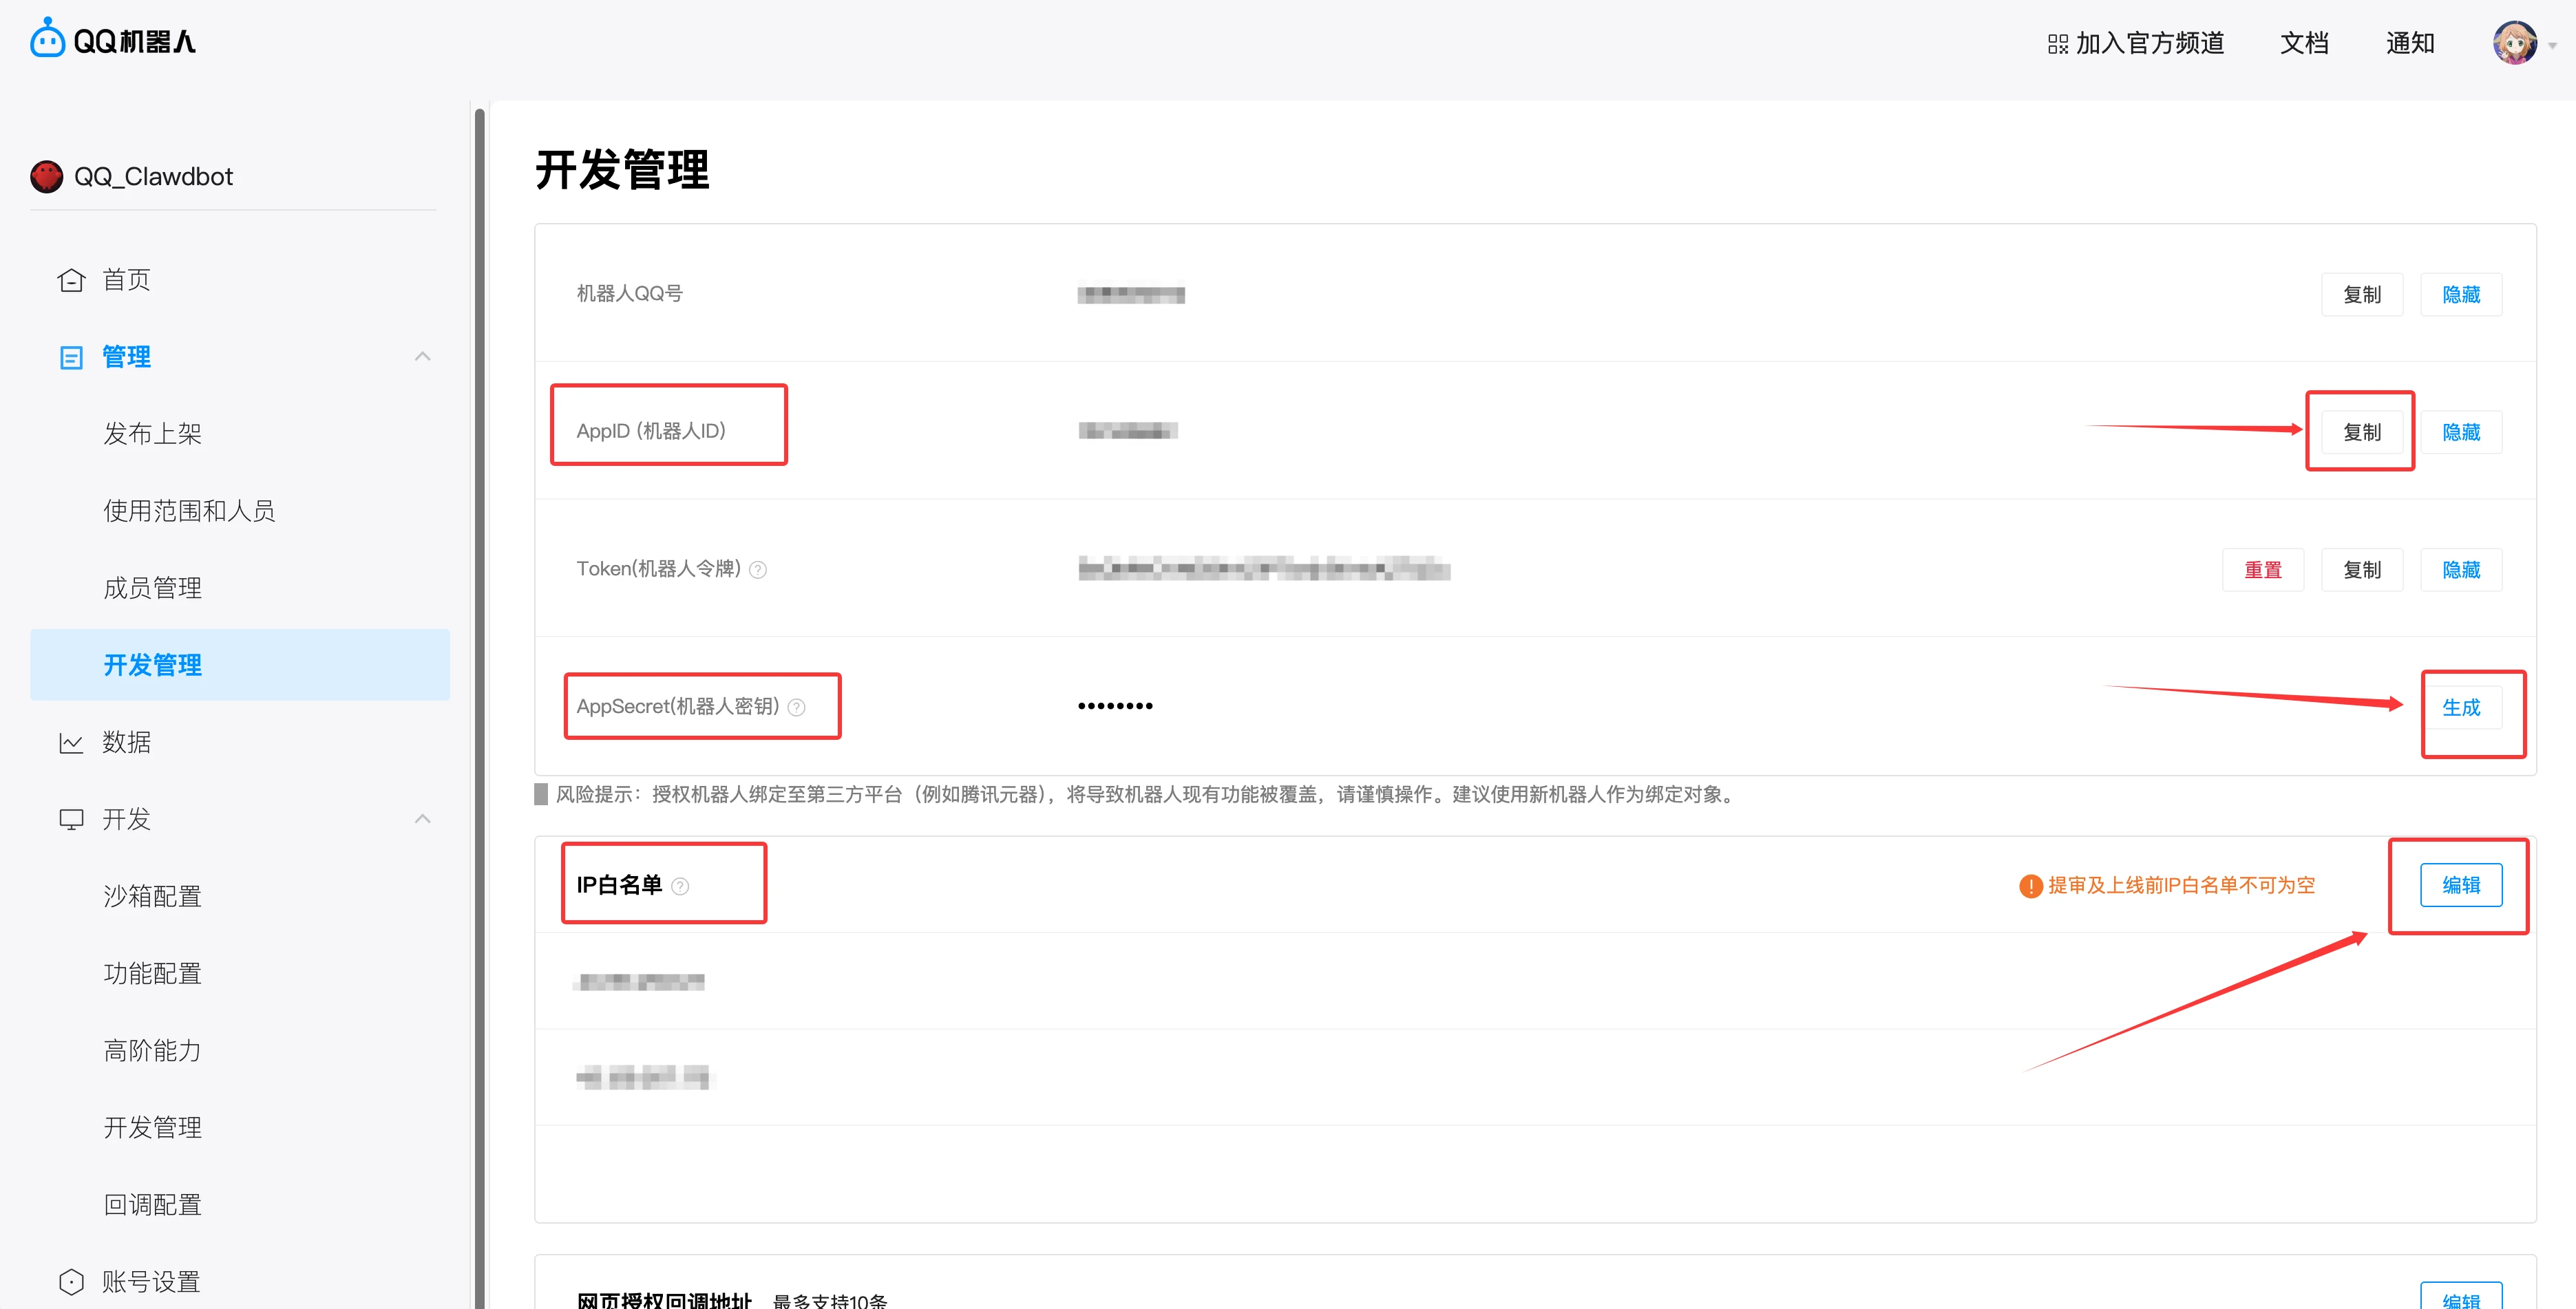Open 通知 in top navigation
Image resolution: width=2576 pixels, height=1309 pixels.
(x=2409, y=43)
